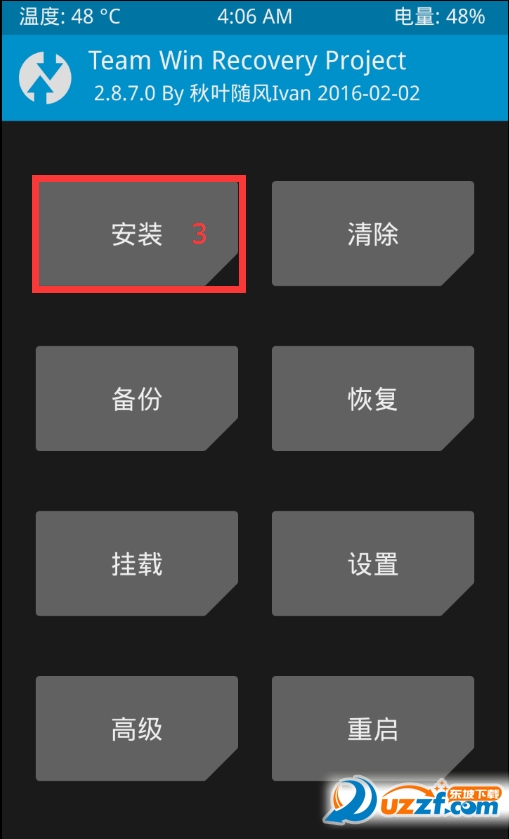
Task: Tap the 电量 48% battery indicator
Action: point(440,17)
